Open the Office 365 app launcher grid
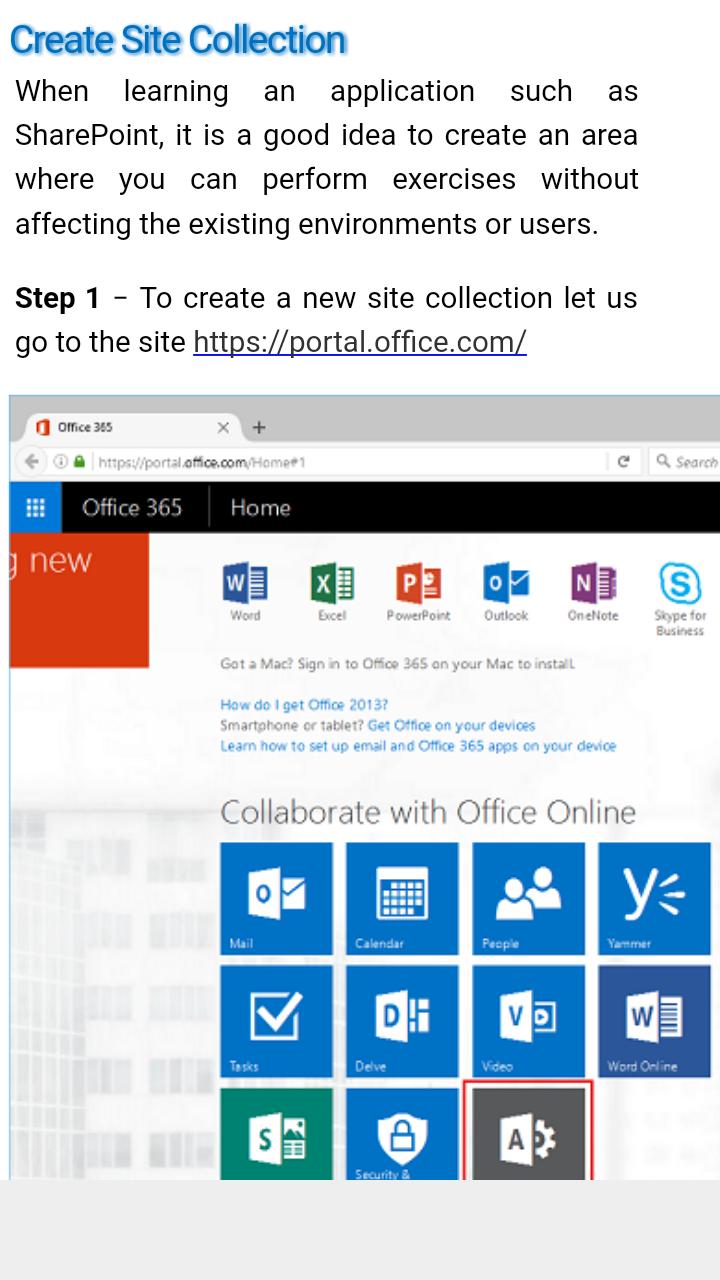Image resolution: width=720 pixels, height=1280 pixels. 35,507
